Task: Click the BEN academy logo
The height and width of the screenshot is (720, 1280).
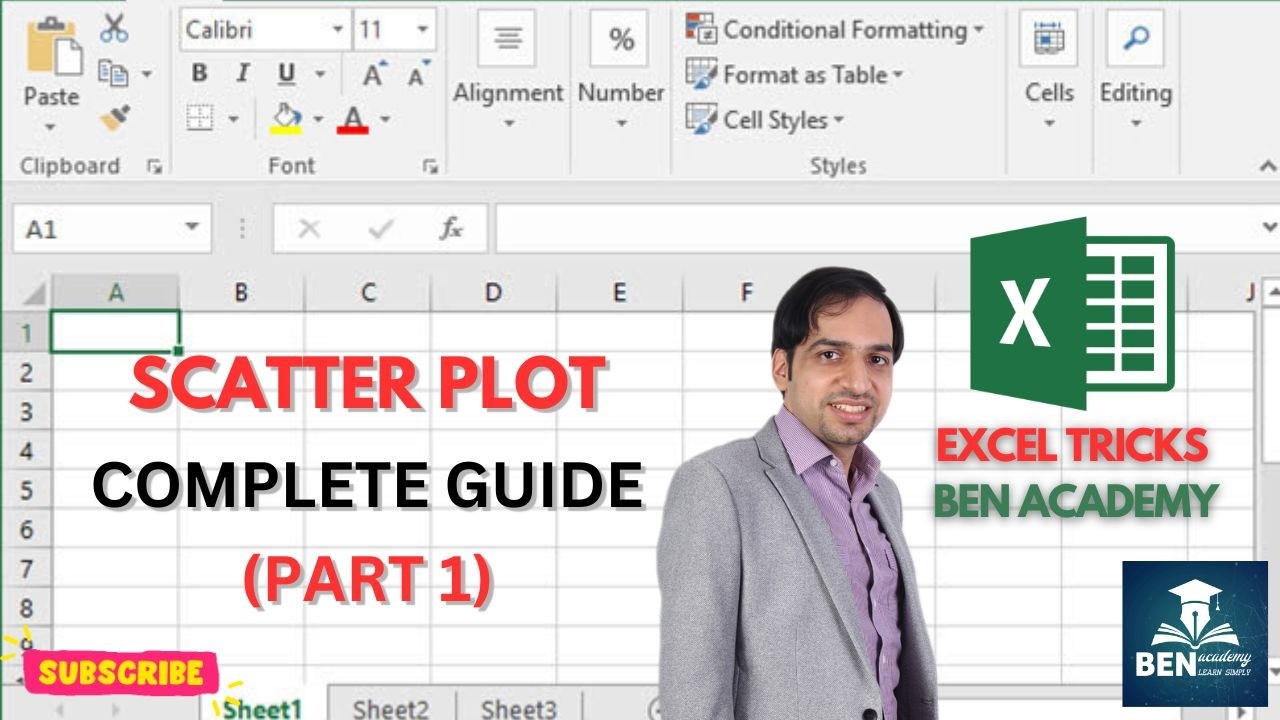Action: click(x=1194, y=634)
